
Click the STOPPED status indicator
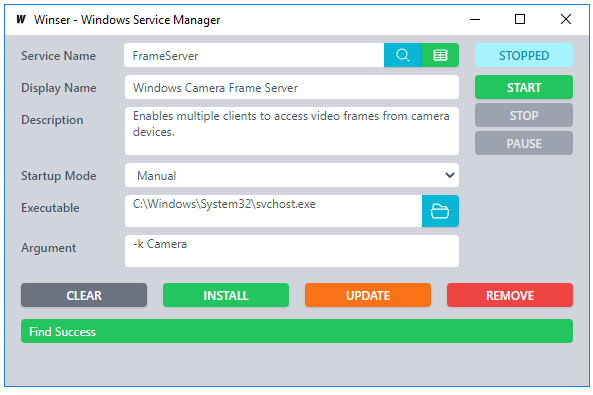pos(524,55)
